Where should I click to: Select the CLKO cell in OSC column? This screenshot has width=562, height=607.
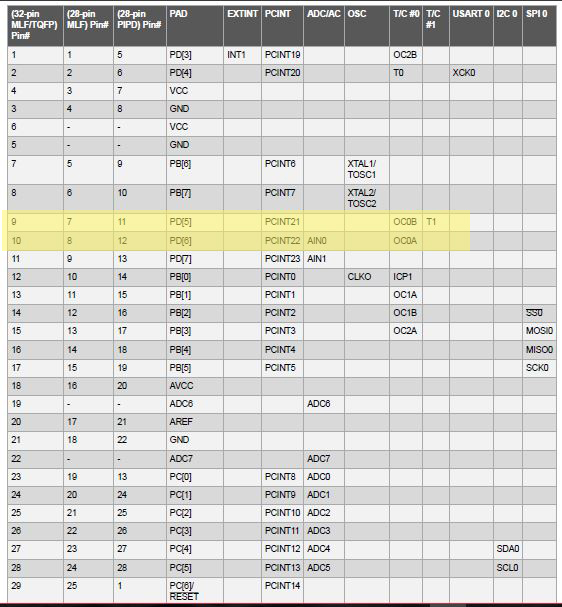pos(359,277)
